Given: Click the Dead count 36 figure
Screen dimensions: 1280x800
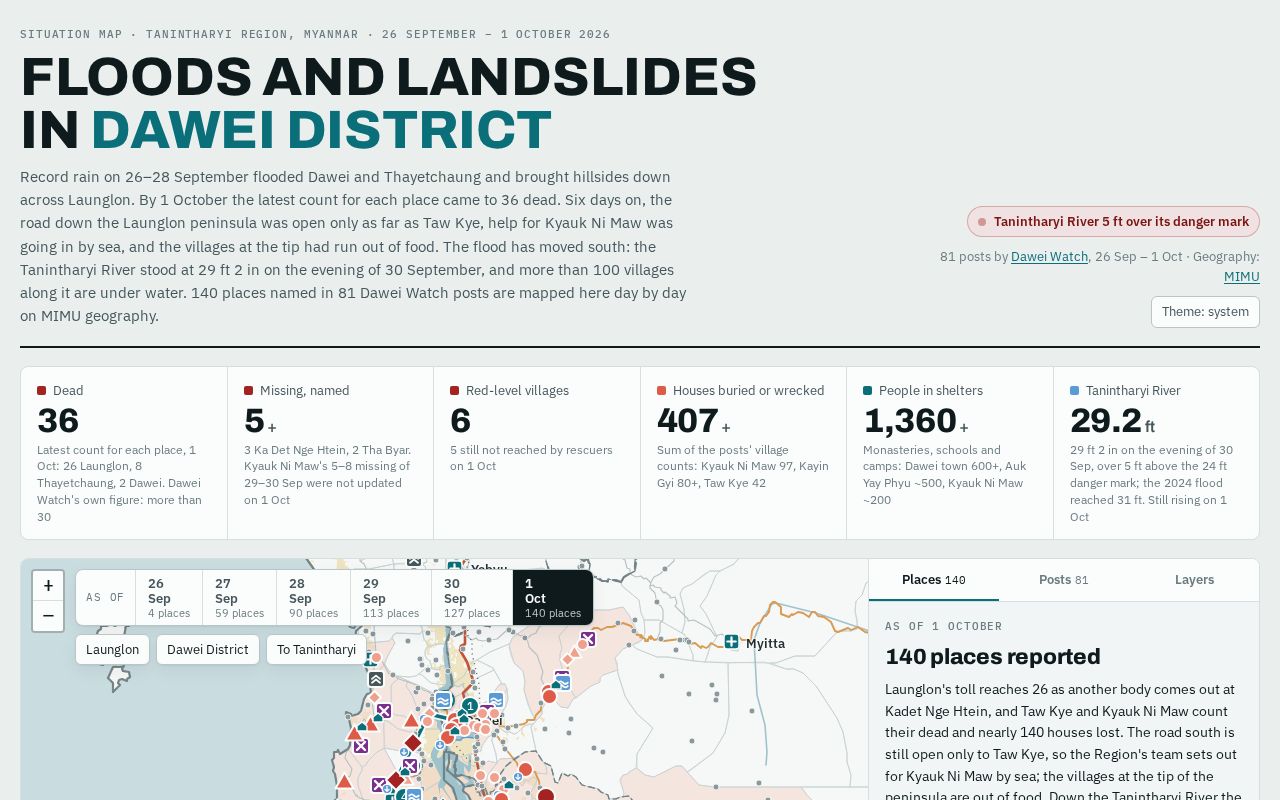Looking at the screenshot, I should pyautogui.click(x=58, y=421).
